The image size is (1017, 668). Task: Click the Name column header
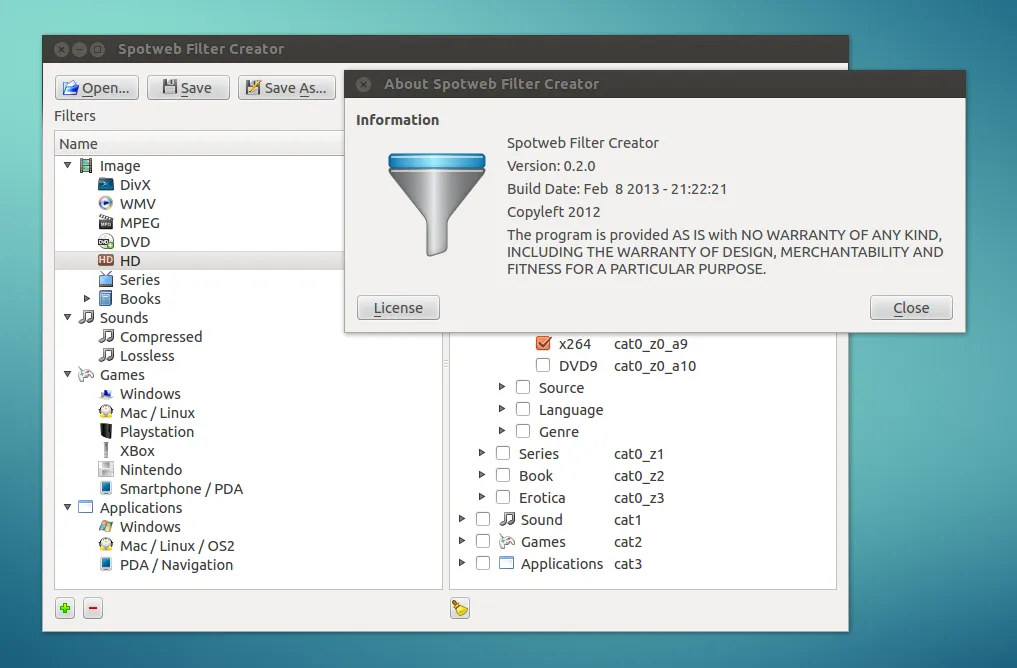tap(78, 143)
